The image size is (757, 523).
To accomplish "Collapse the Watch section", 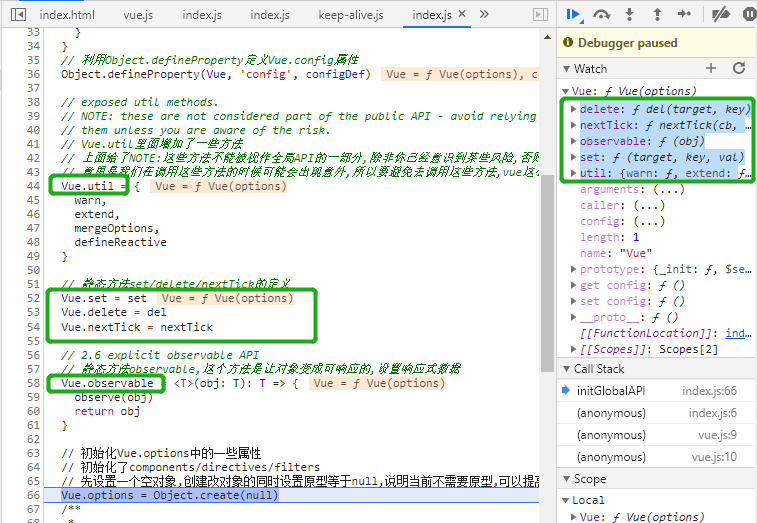I will (x=566, y=69).
